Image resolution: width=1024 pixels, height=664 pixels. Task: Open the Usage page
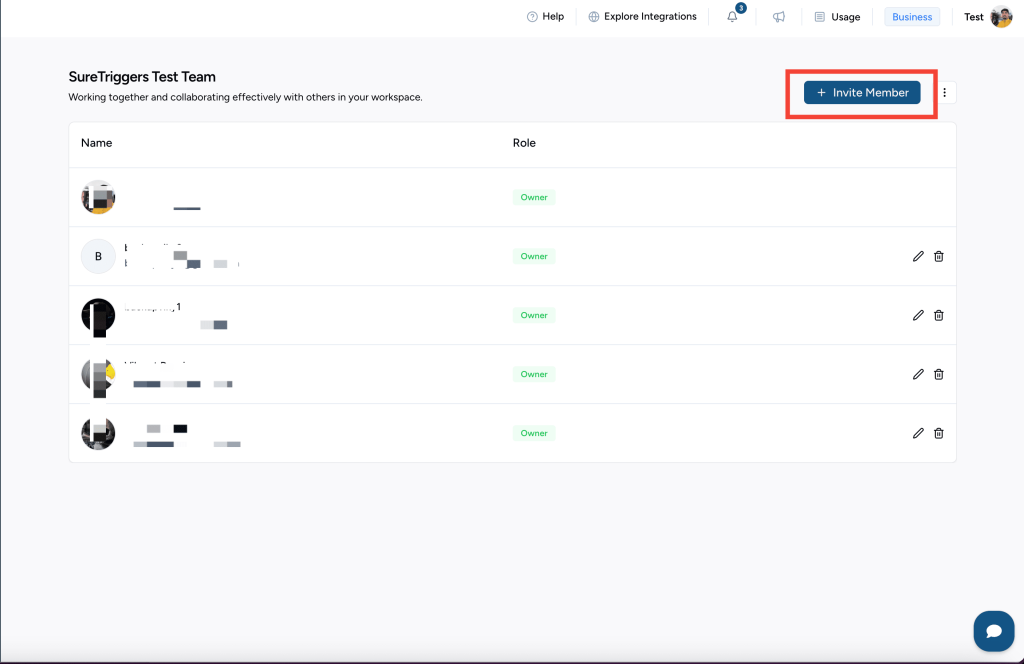[x=837, y=17]
